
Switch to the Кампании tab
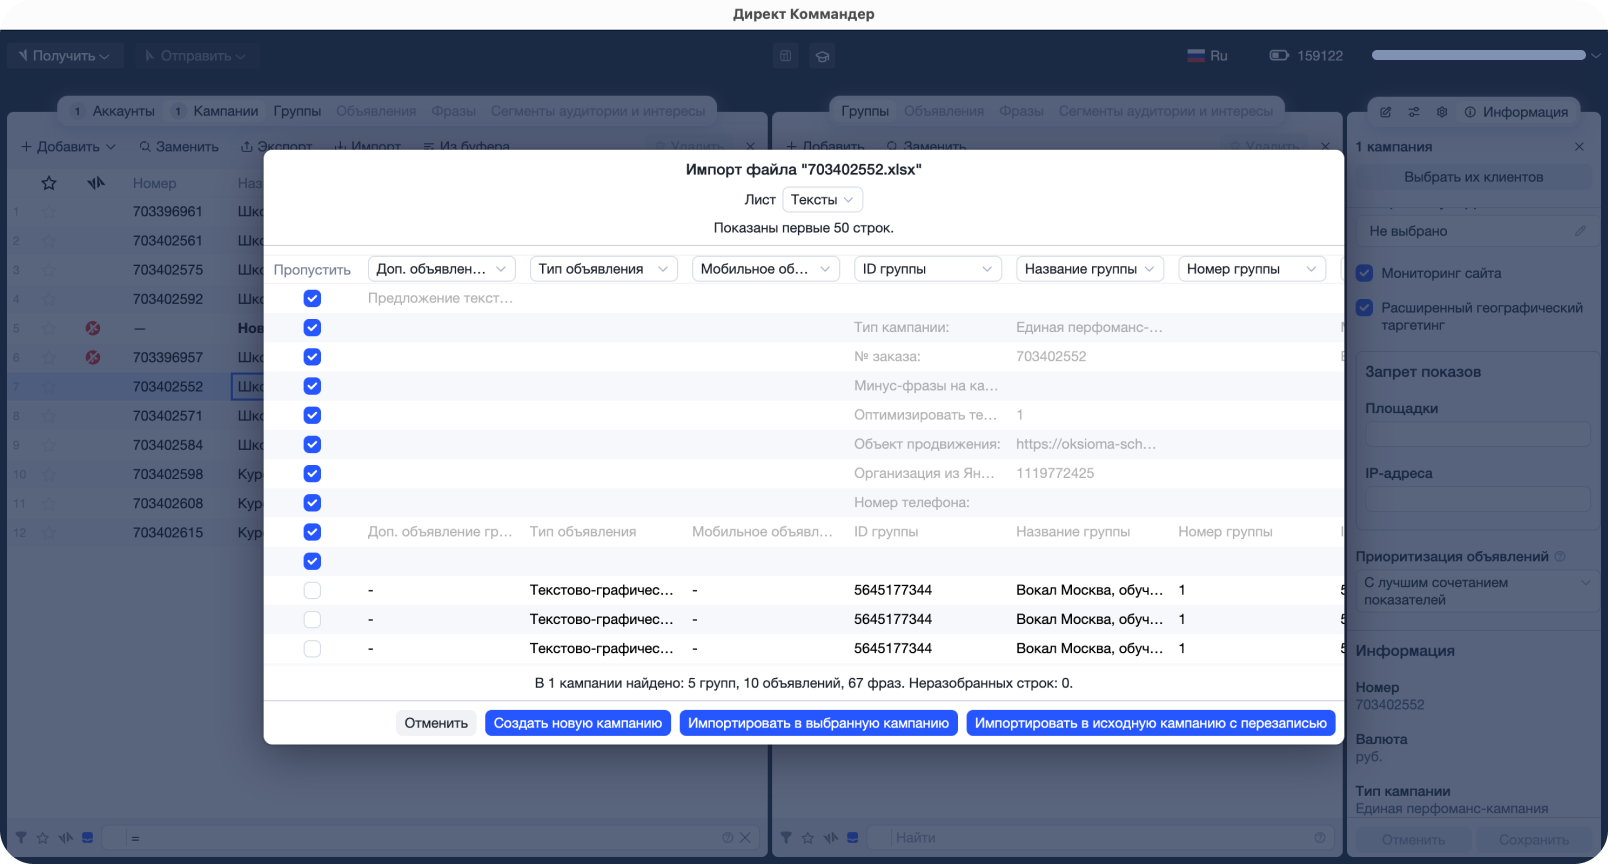pyautogui.click(x=216, y=111)
